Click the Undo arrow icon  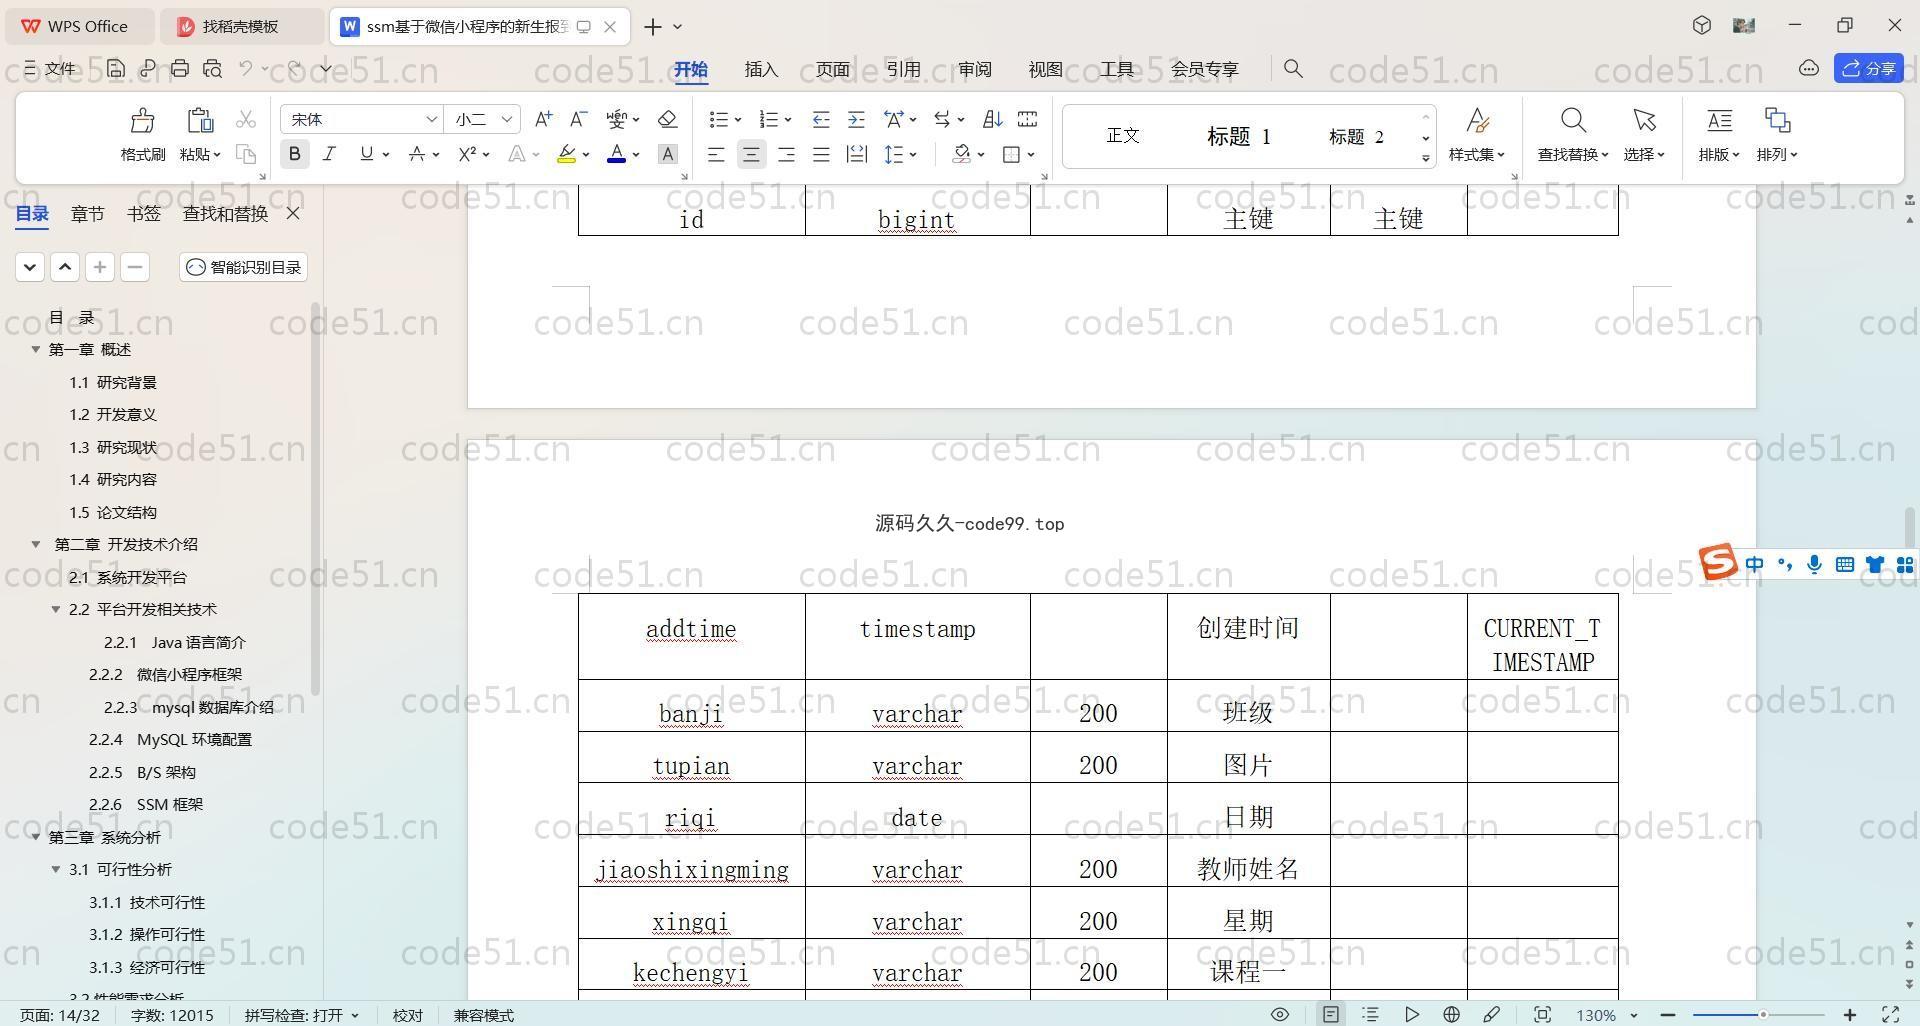(x=246, y=68)
